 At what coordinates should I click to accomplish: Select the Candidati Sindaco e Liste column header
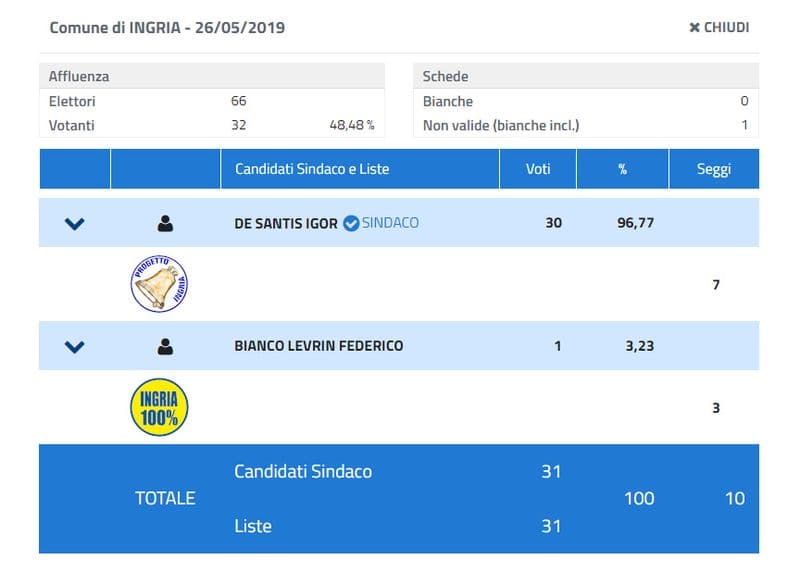pos(311,169)
